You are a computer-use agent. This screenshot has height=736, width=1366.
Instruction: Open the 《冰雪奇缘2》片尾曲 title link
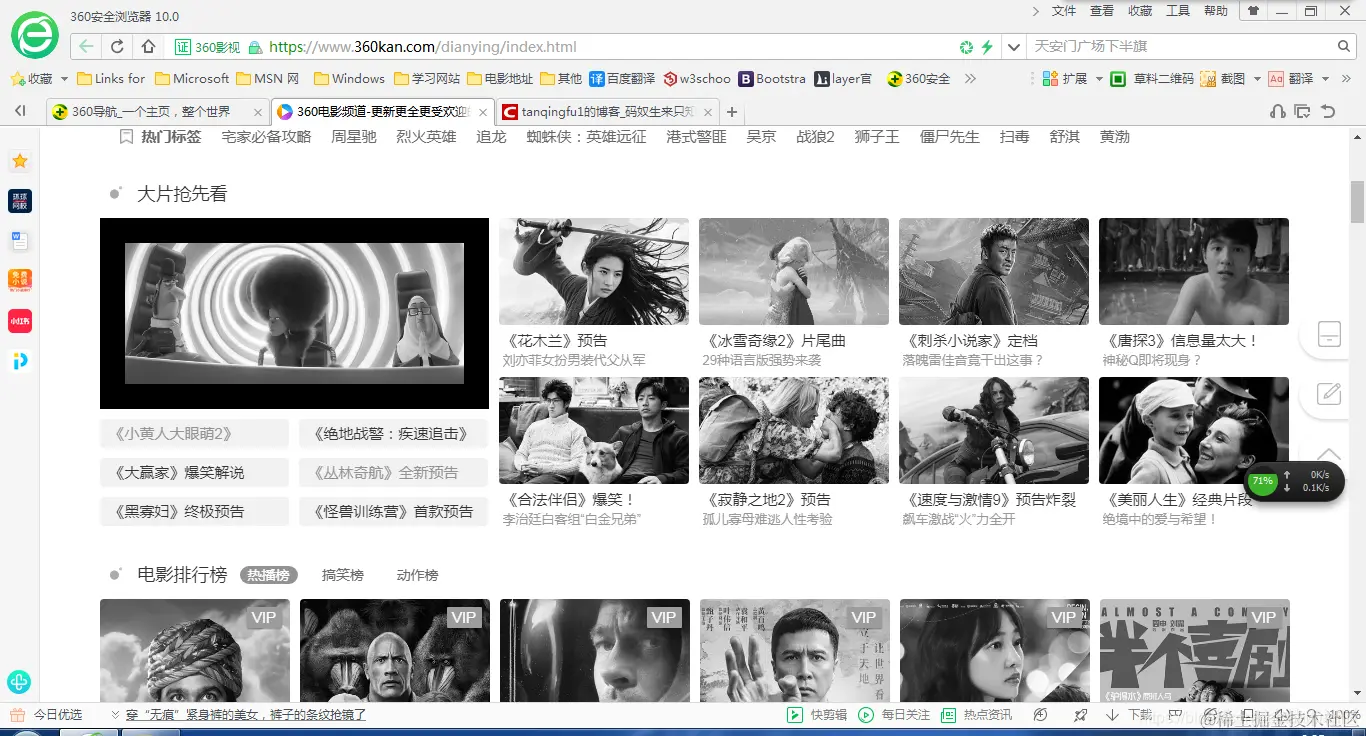click(774, 341)
